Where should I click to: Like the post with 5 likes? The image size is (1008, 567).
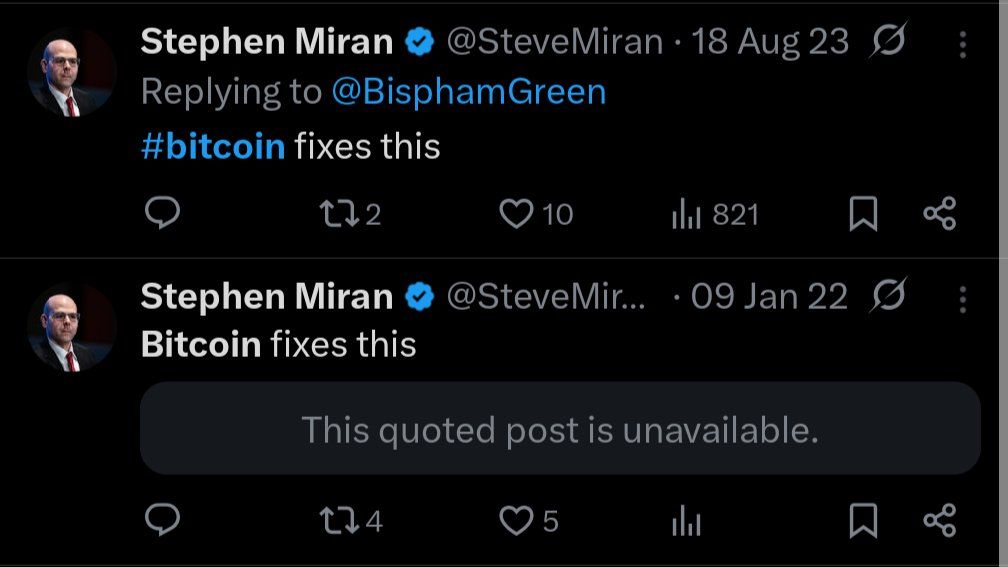tap(517, 520)
